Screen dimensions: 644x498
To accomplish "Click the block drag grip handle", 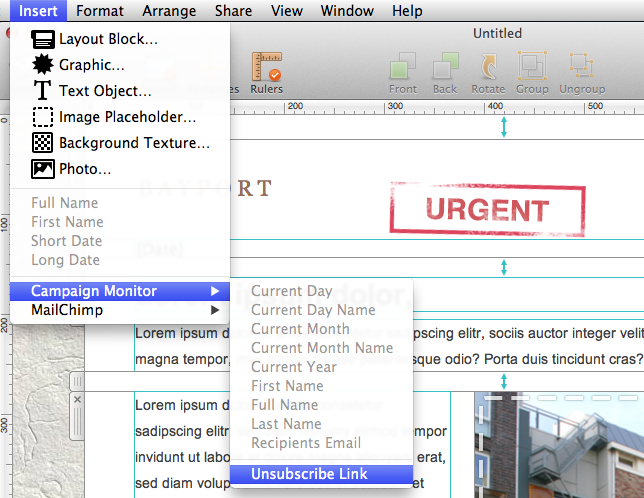I will pos(77,382).
